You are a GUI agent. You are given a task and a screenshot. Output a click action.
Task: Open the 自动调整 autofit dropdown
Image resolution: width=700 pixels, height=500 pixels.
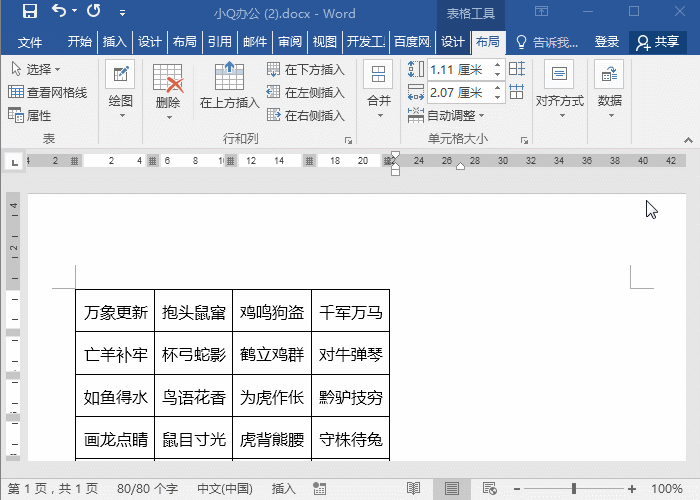(x=446, y=116)
